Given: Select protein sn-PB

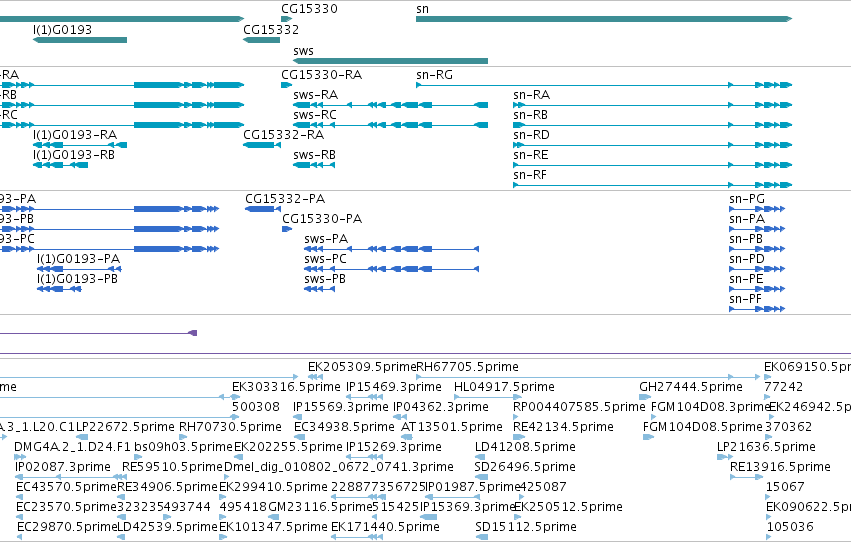Looking at the screenshot, I should 757,249.
